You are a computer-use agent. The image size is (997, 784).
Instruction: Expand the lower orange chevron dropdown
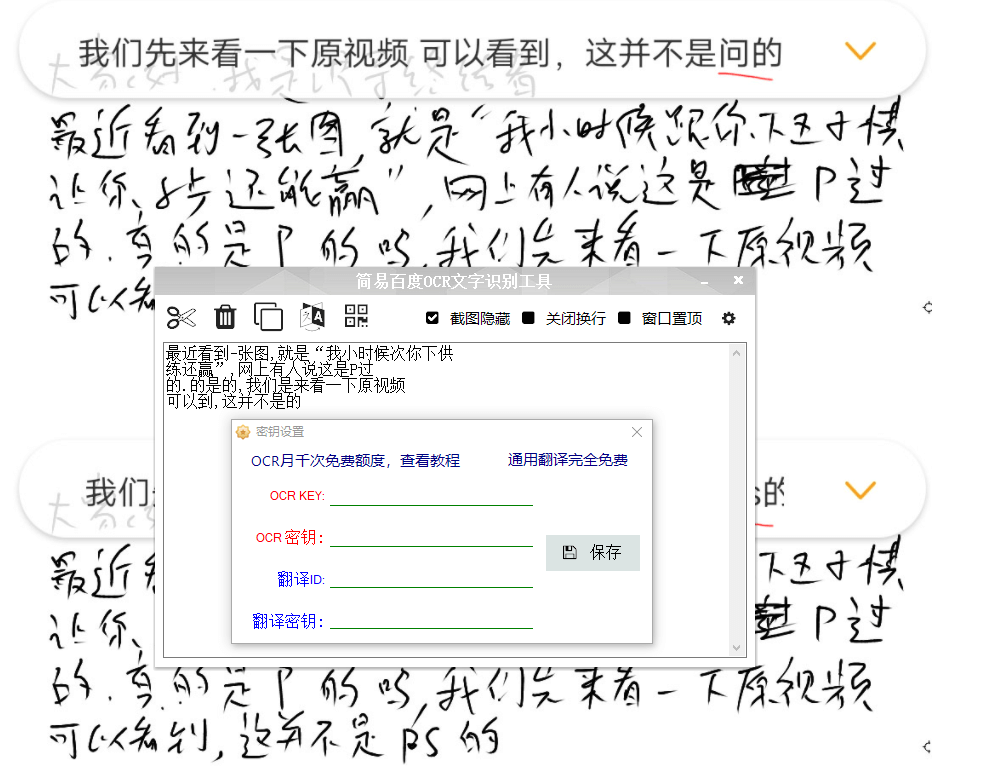(860, 490)
